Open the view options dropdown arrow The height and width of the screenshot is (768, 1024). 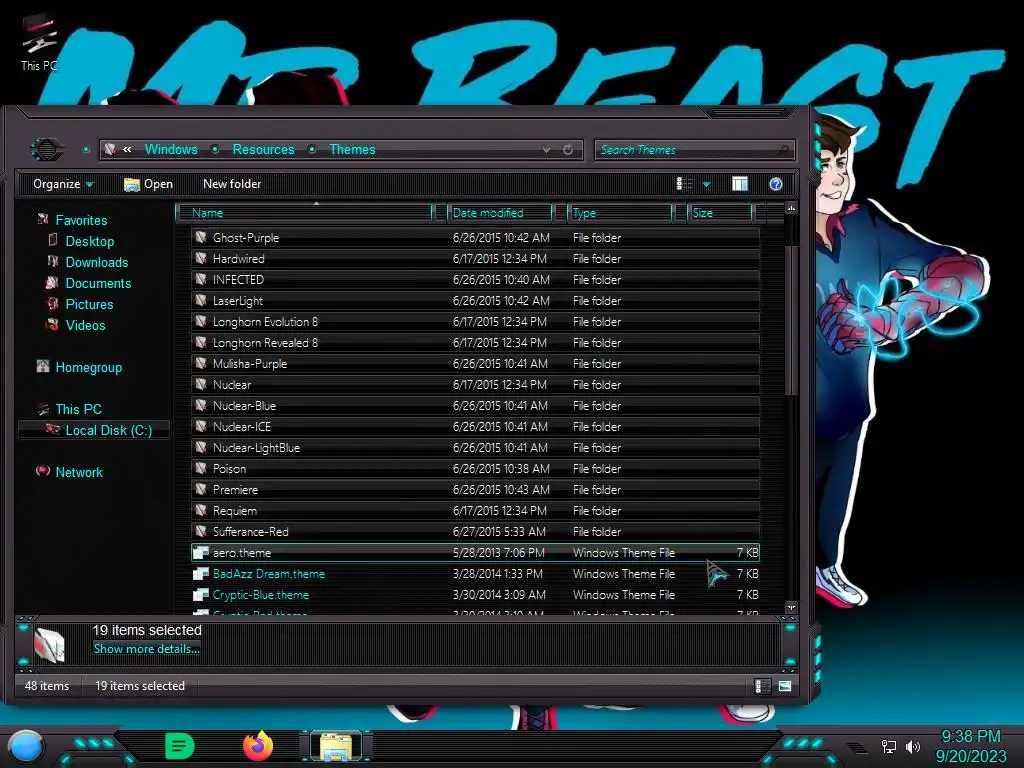[706, 185]
